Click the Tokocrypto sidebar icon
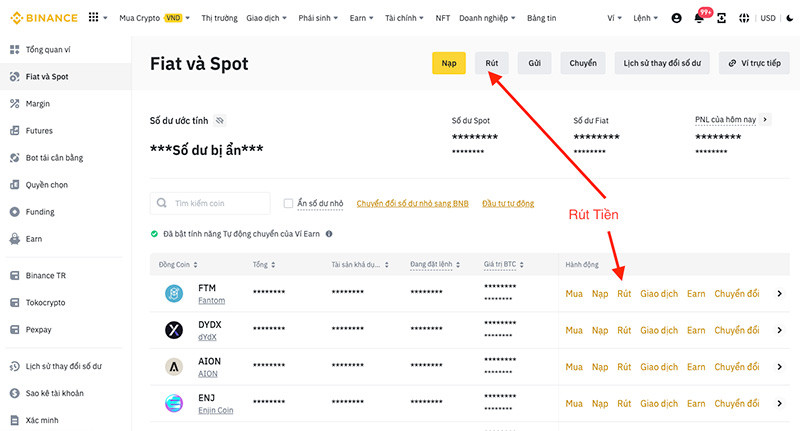The width and height of the screenshot is (800, 431). (x=15, y=302)
